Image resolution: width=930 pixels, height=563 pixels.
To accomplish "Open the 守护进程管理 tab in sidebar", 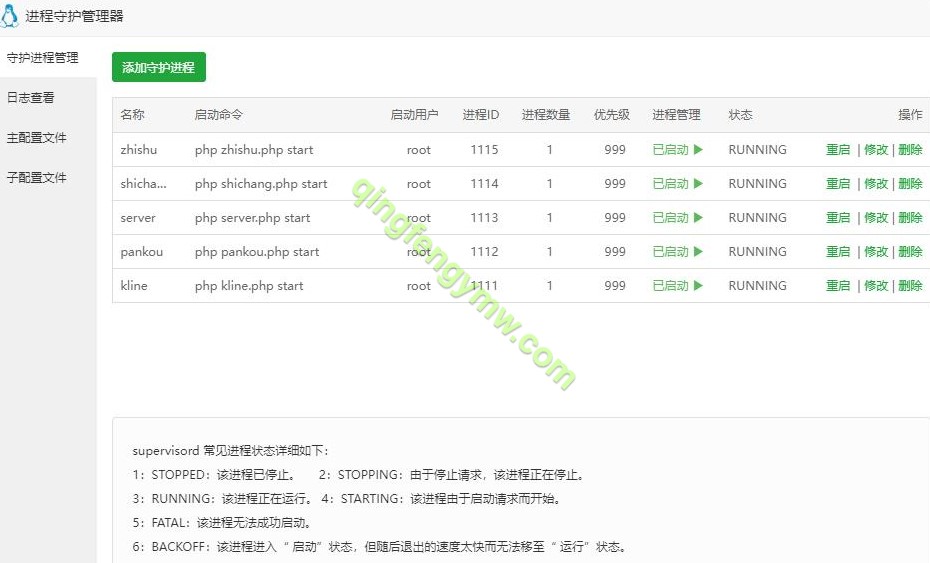I will coord(43,58).
